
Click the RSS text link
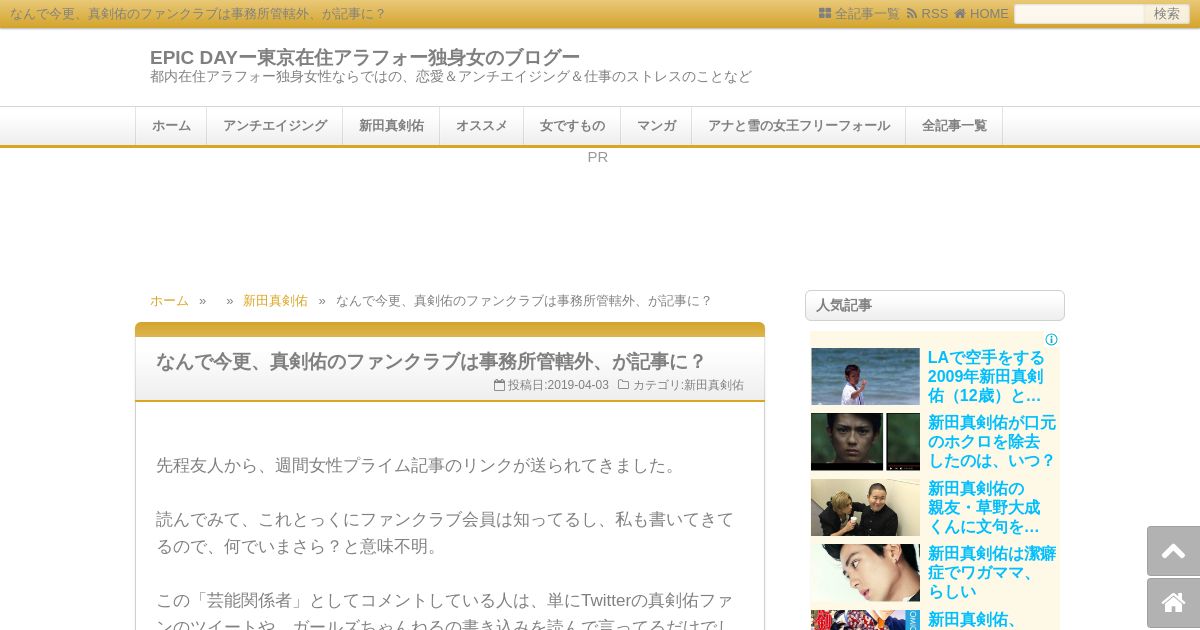click(x=934, y=14)
